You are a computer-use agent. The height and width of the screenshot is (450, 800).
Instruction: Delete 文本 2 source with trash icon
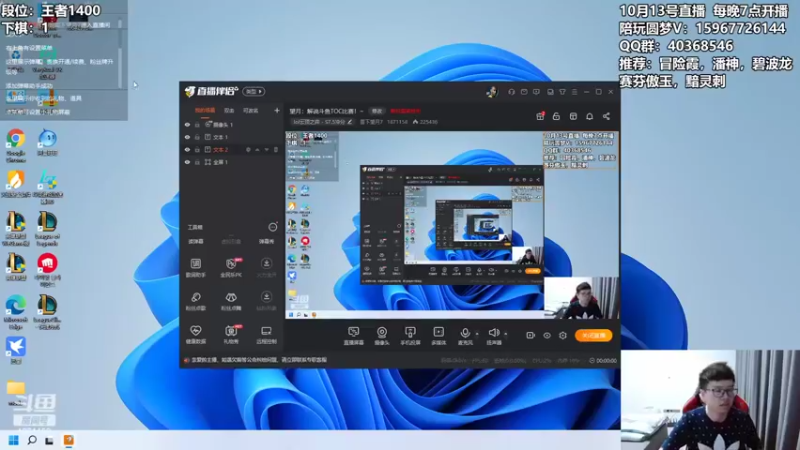[276, 149]
